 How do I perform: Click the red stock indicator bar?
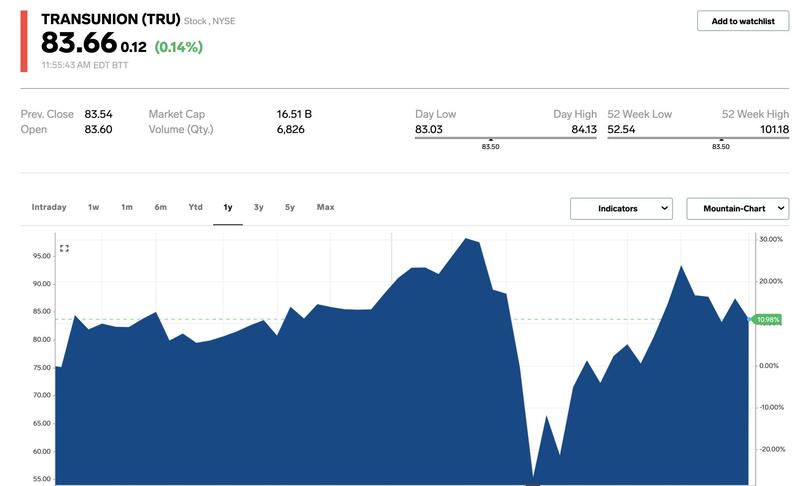coord(24,41)
